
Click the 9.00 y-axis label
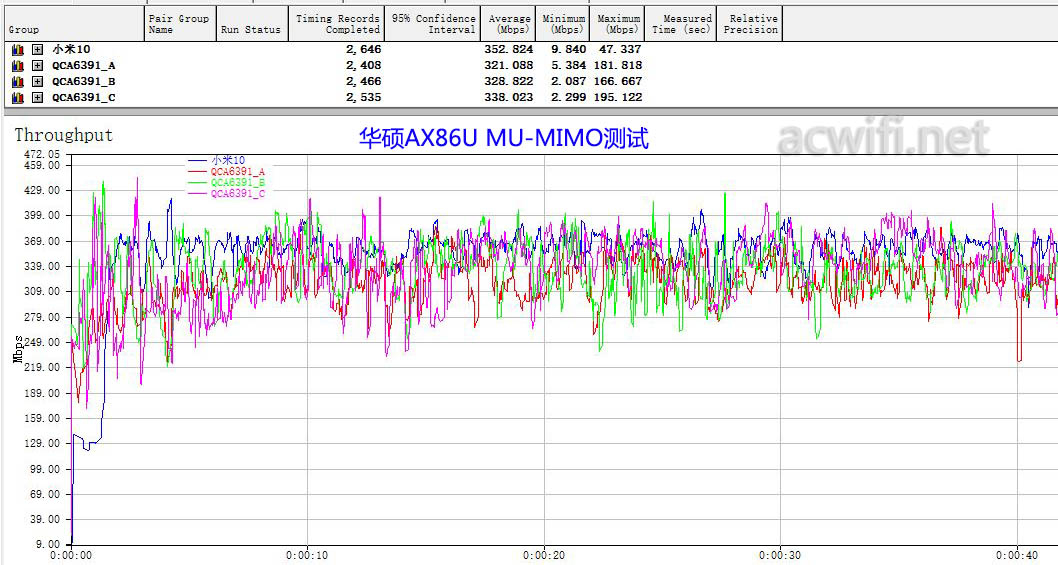(x=49, y=544)
